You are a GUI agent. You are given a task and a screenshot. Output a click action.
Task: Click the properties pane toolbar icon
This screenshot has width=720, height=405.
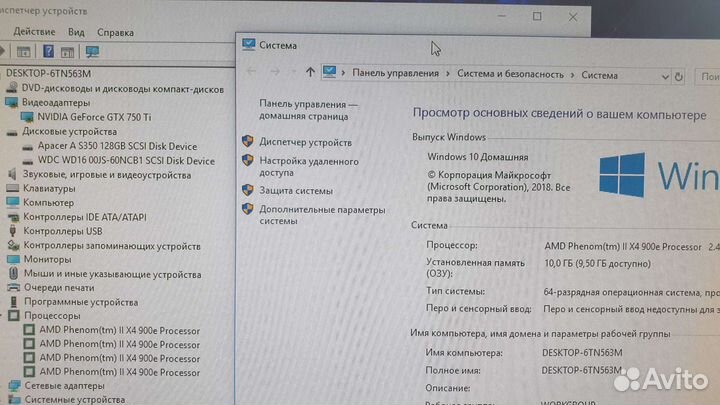point(23,52)
